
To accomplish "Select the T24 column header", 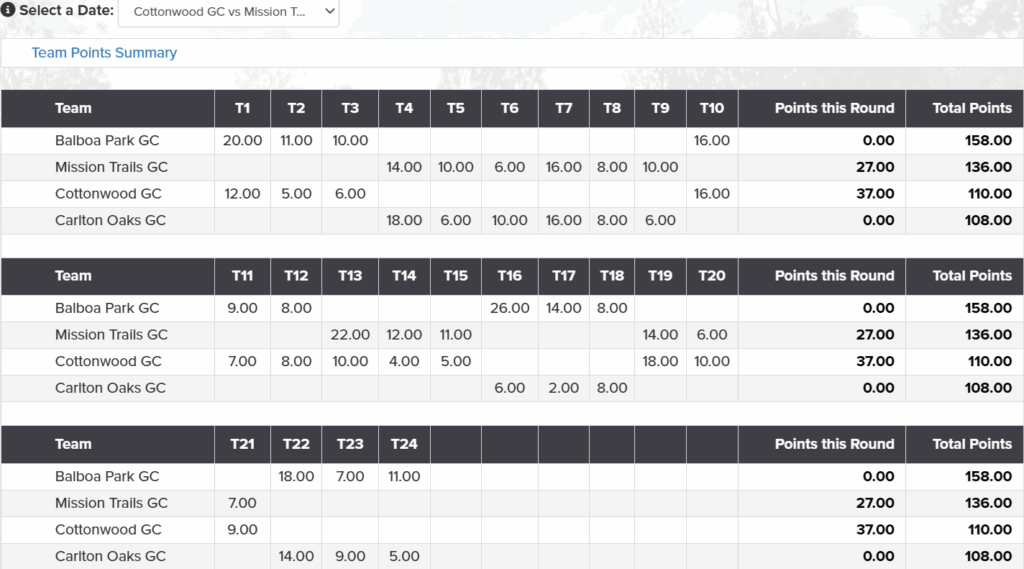I will pyautogui.click(x=404, y=444).
